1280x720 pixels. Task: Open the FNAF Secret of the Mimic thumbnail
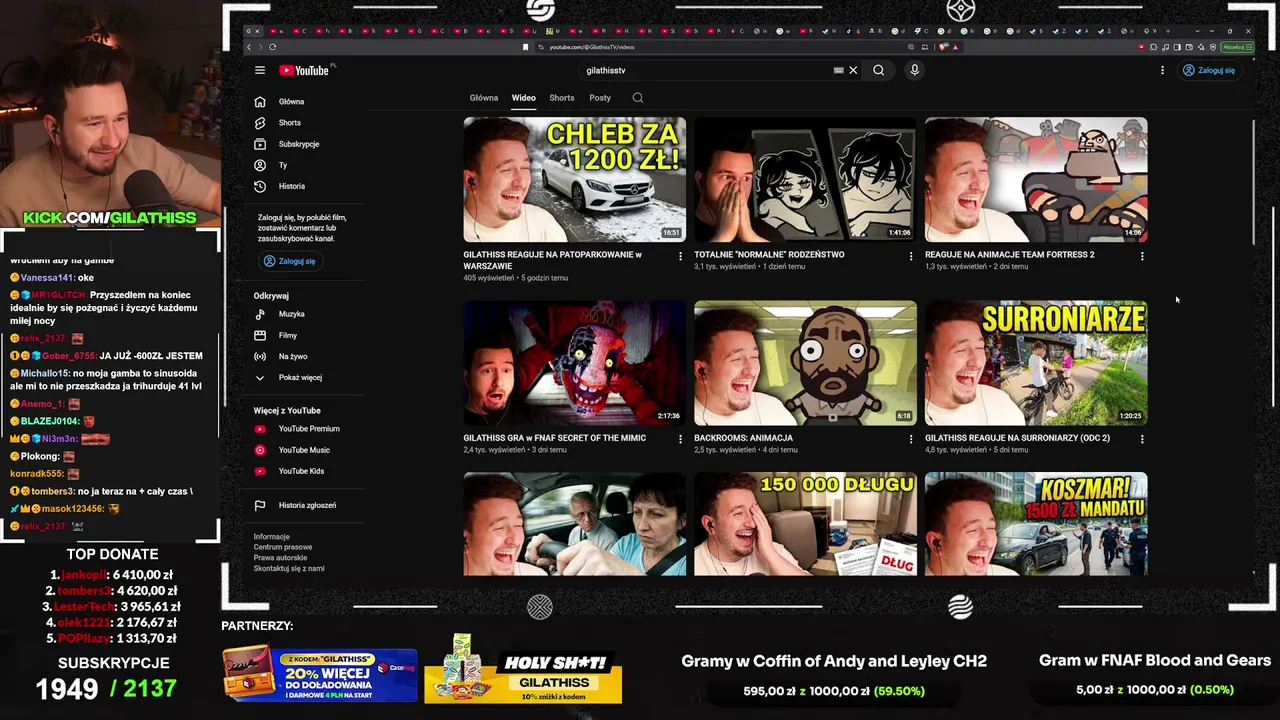click(575, 363)
